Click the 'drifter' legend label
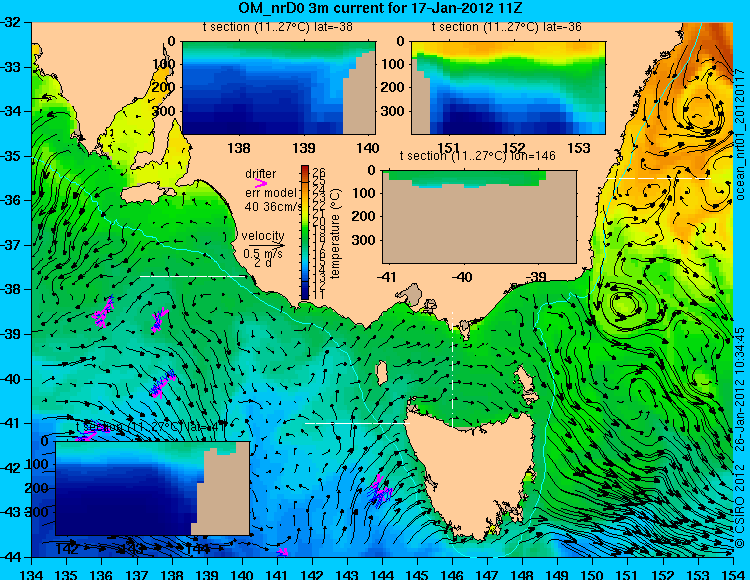 coord(261,174)
